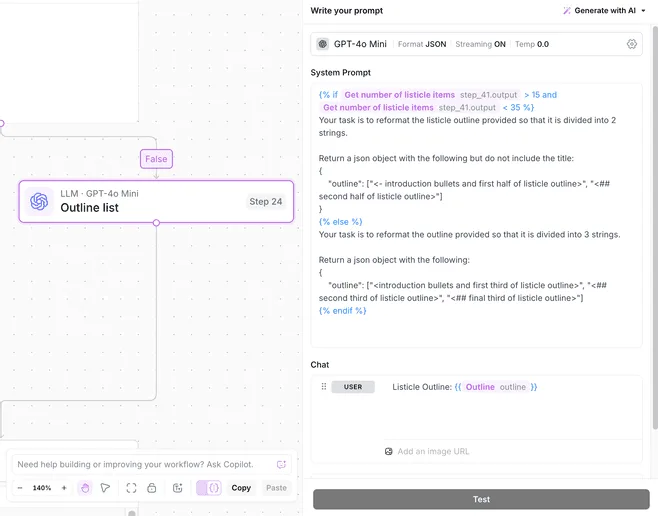Click the canvas lock icon

[151, 488]
